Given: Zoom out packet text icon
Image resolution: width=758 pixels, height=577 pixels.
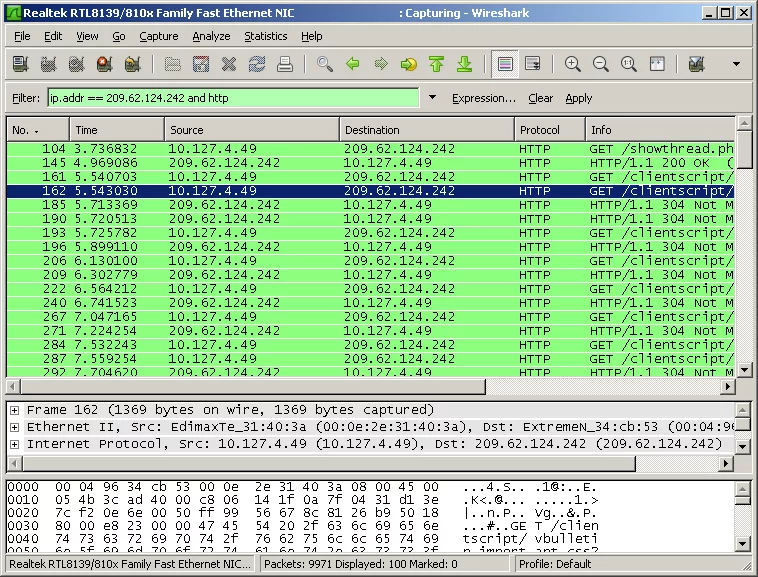Looking at the screenshot, I should (600, 64).
